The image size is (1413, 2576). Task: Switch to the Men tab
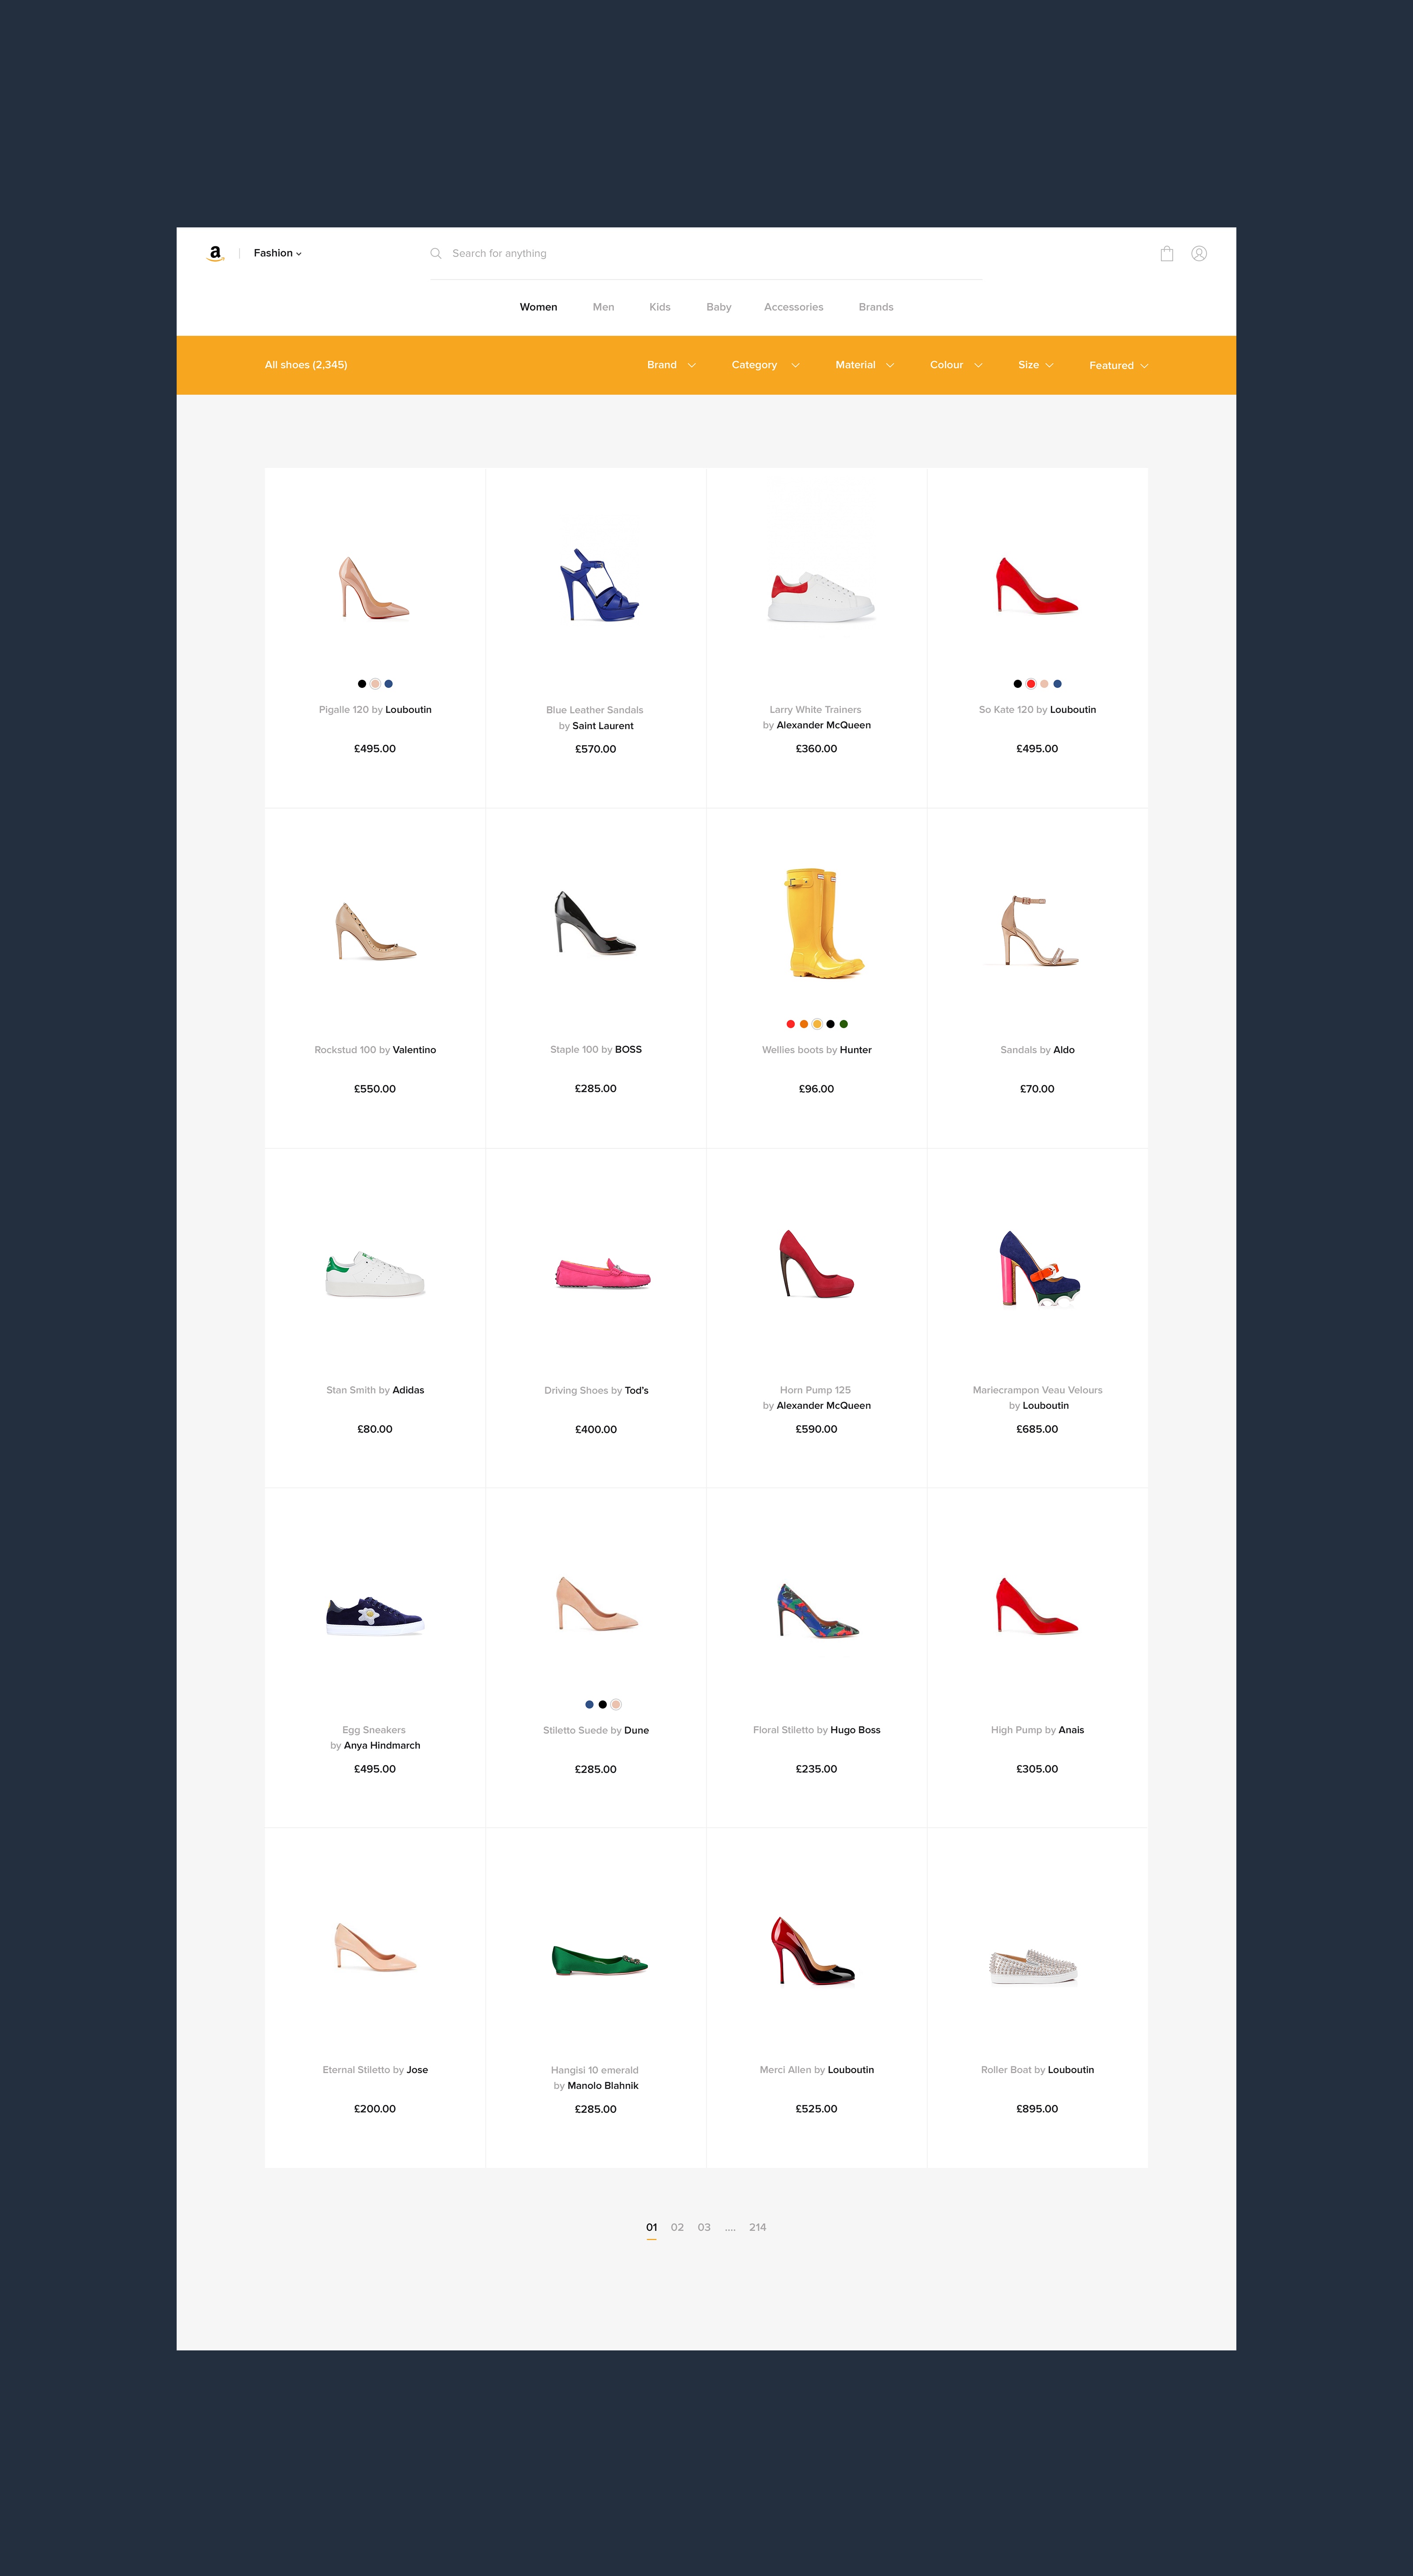pyautogui.click(x=603, y=307)
